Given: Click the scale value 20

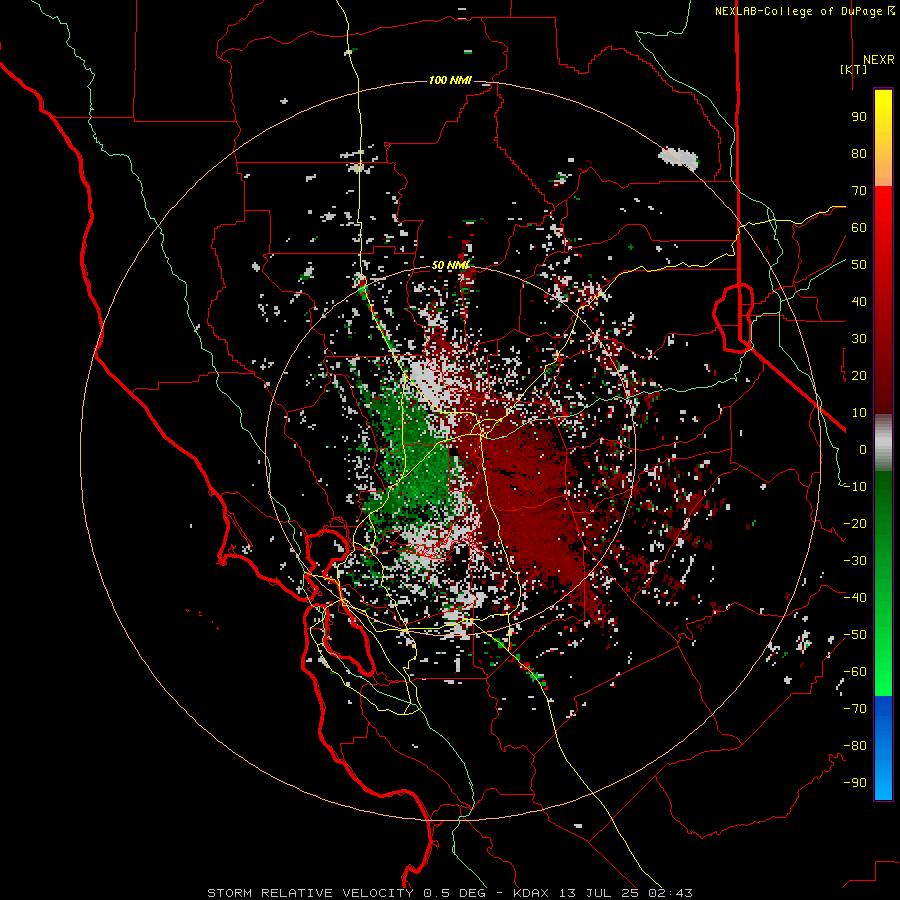Looking at the screenshot, I should [x=859, y=376].
